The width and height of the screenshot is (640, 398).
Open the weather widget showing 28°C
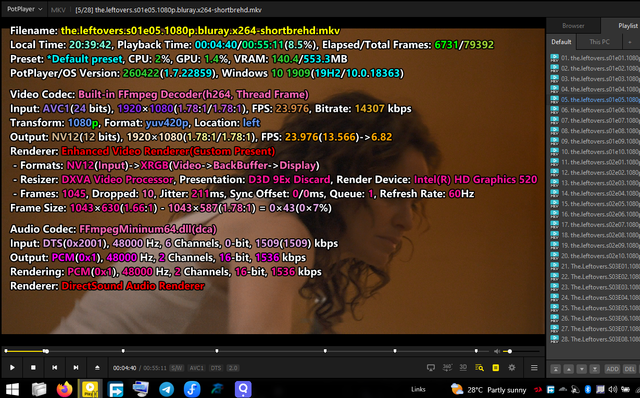click(x=488, y=389)
